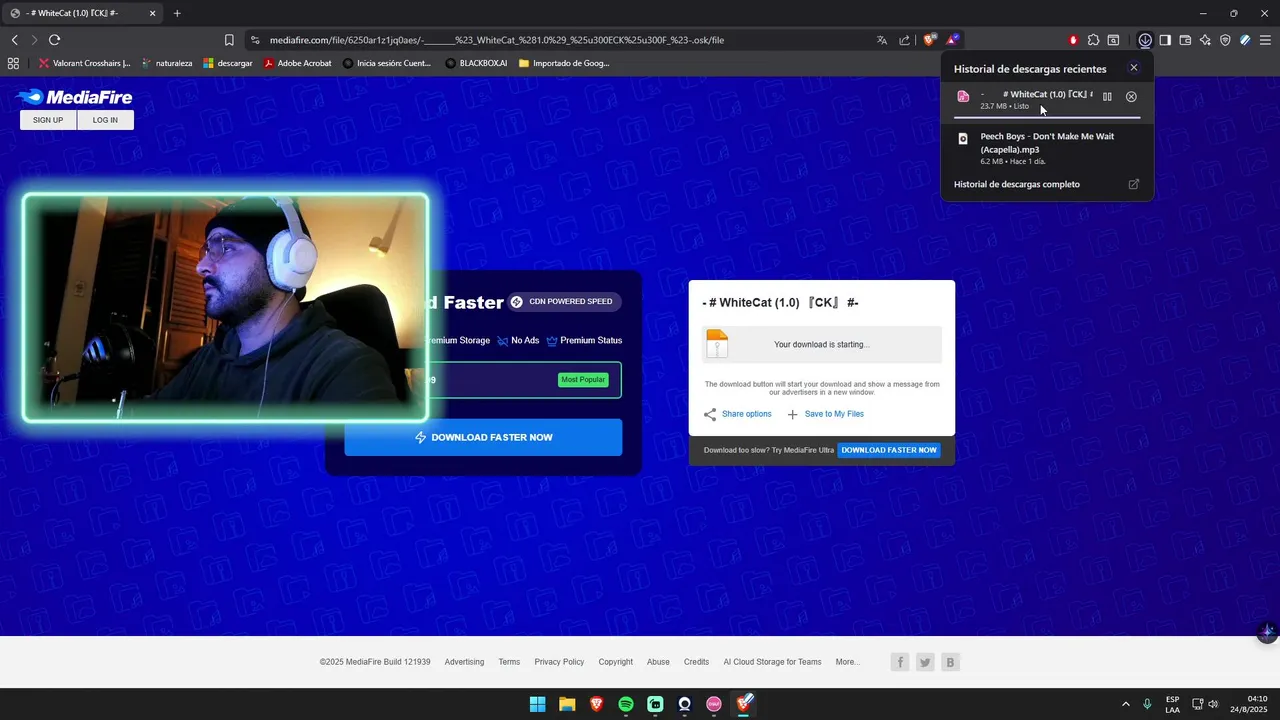The width and height of the screenshot is (1280, 720).
Task: Click the Share options link
Action: click(x=738, y=414)
